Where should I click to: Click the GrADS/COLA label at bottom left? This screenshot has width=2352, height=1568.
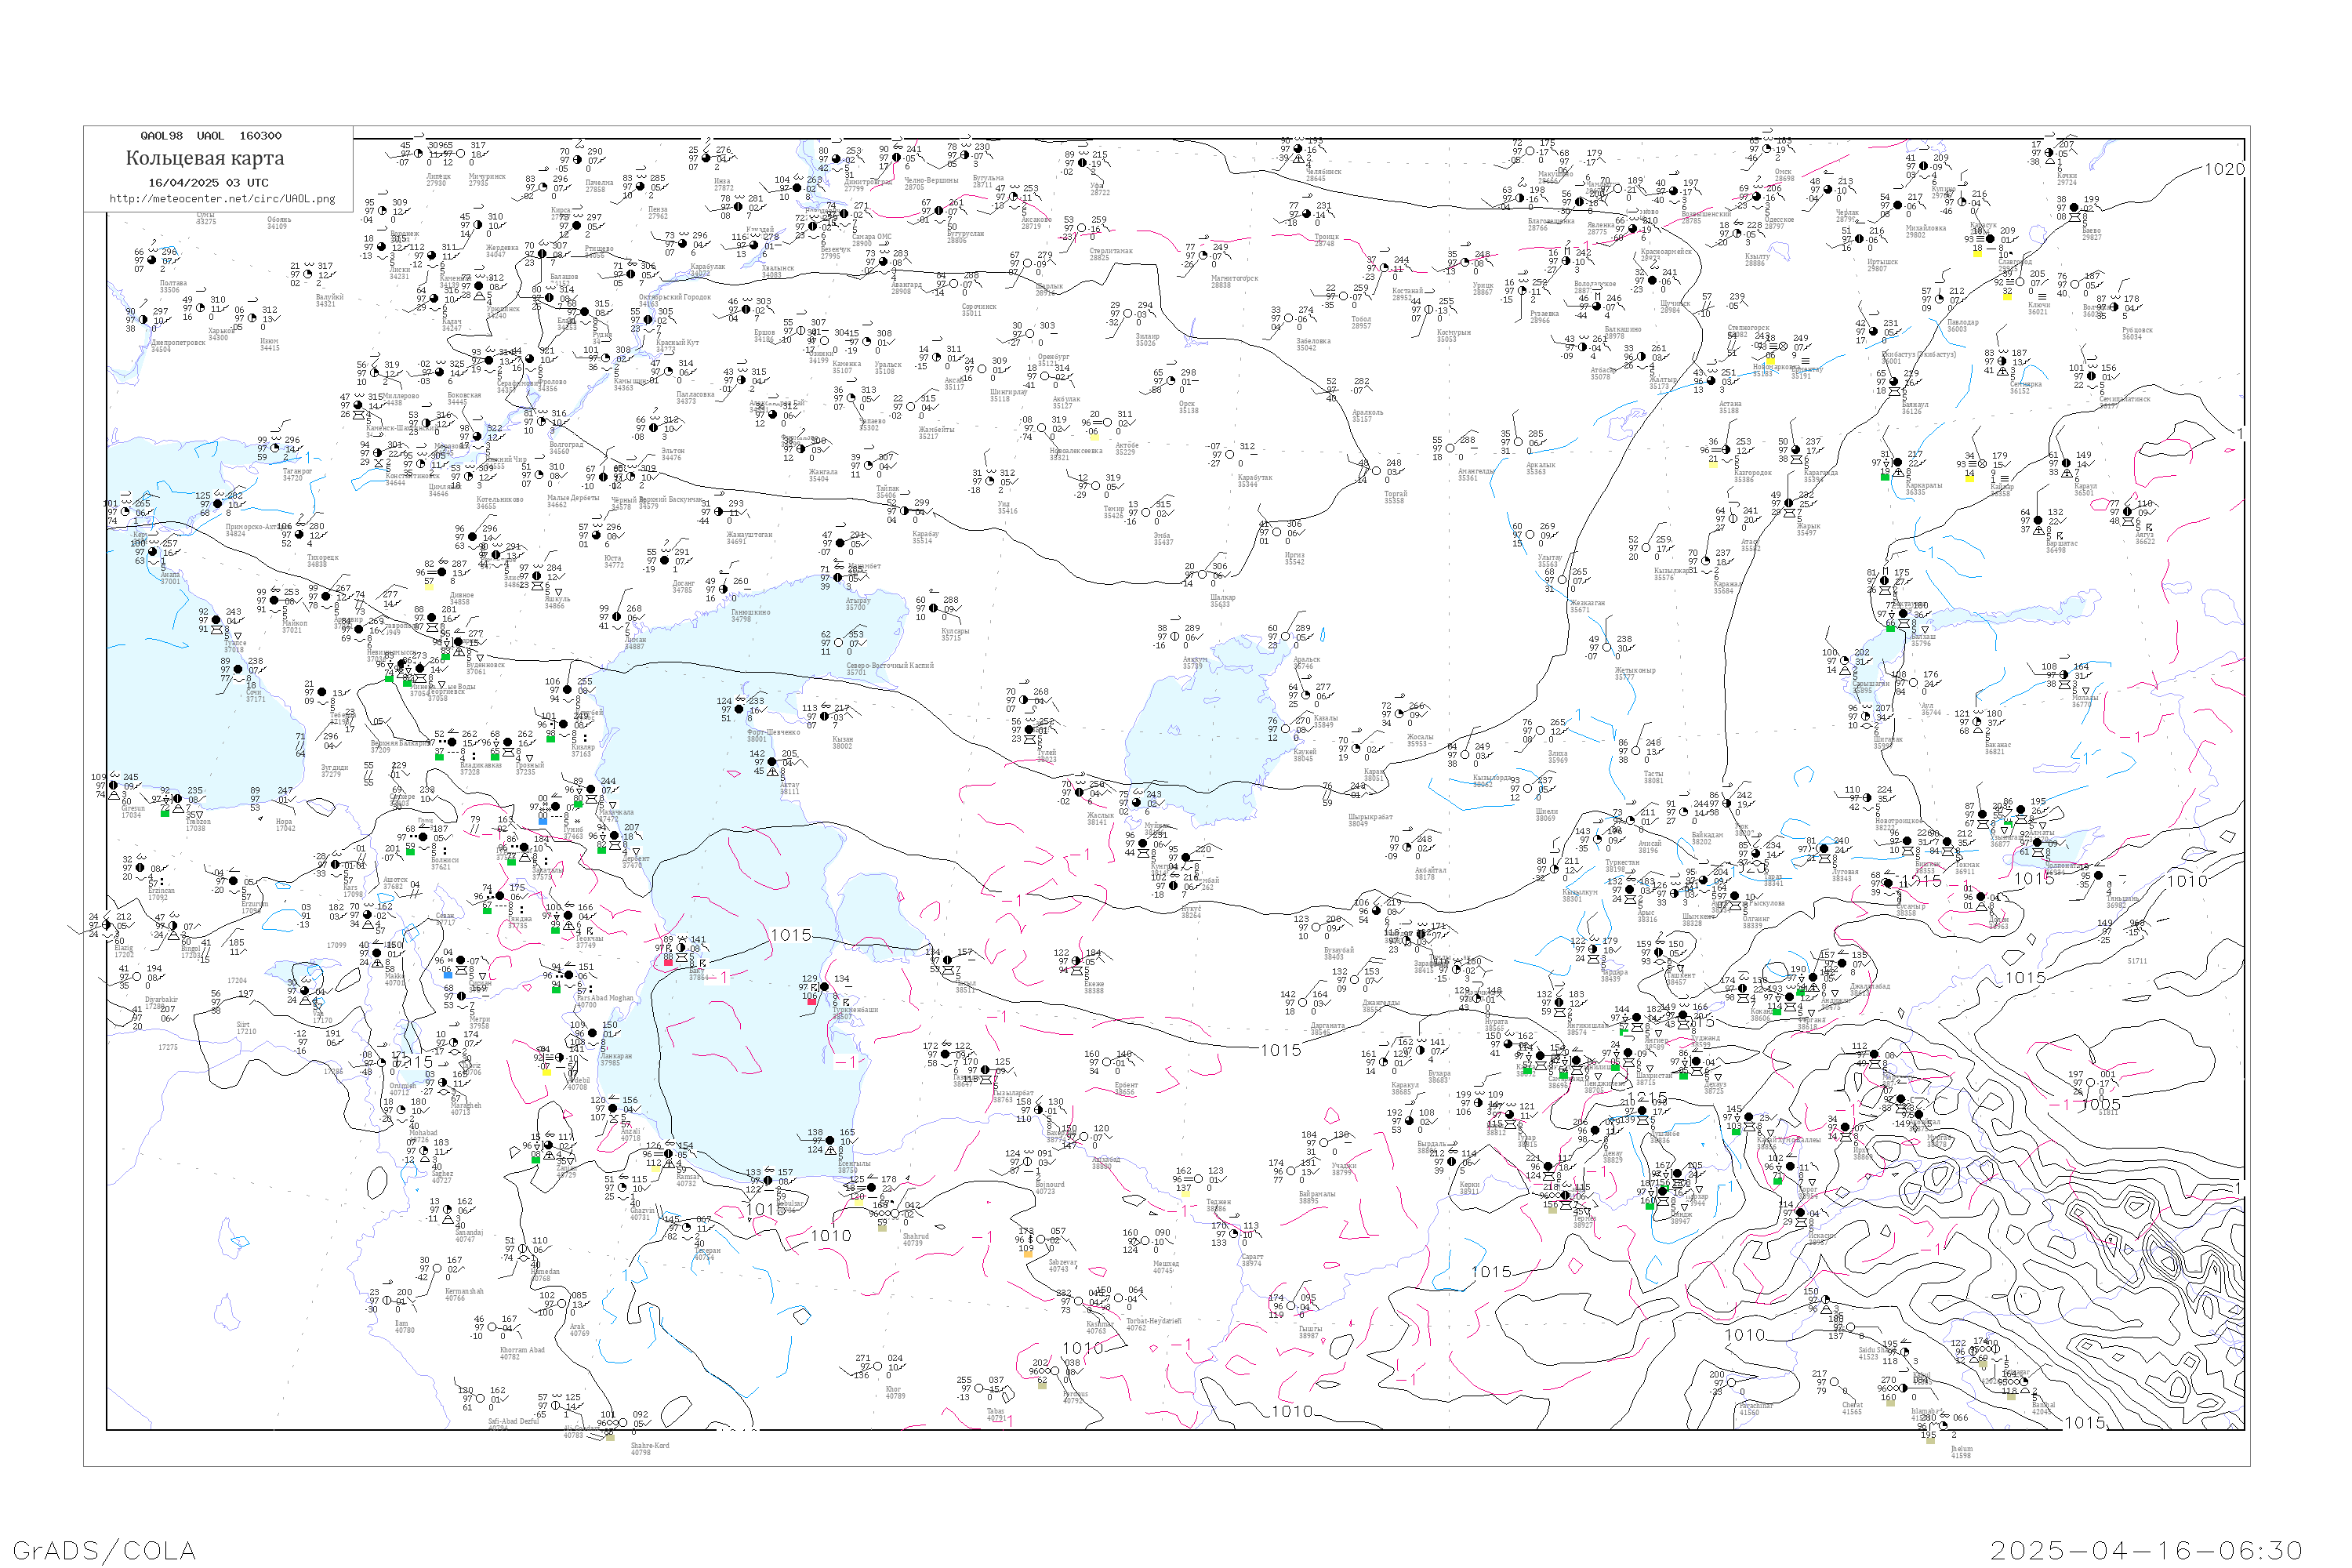pos(104,1550)
